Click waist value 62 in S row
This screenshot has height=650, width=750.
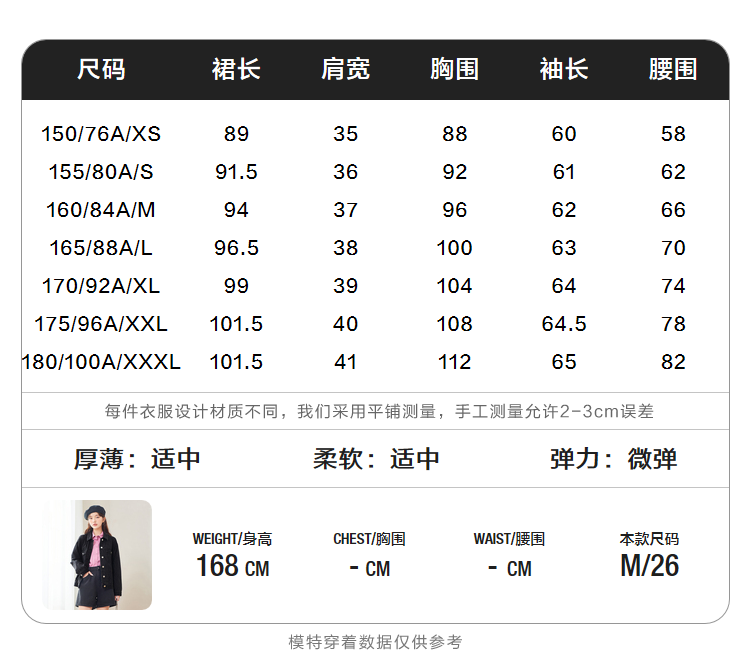673,172
